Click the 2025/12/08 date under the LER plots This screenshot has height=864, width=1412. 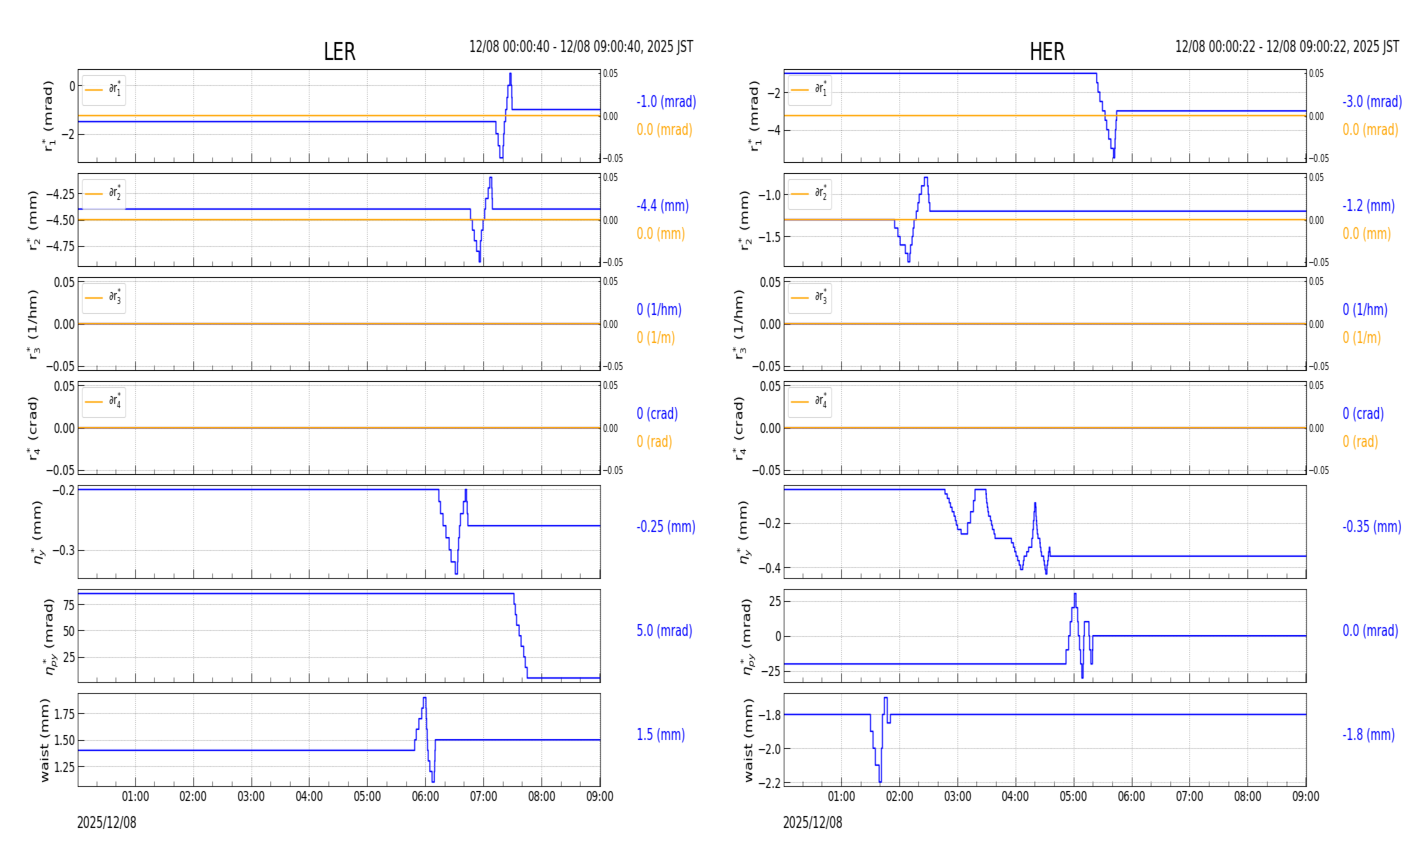[x=107, y=823]
